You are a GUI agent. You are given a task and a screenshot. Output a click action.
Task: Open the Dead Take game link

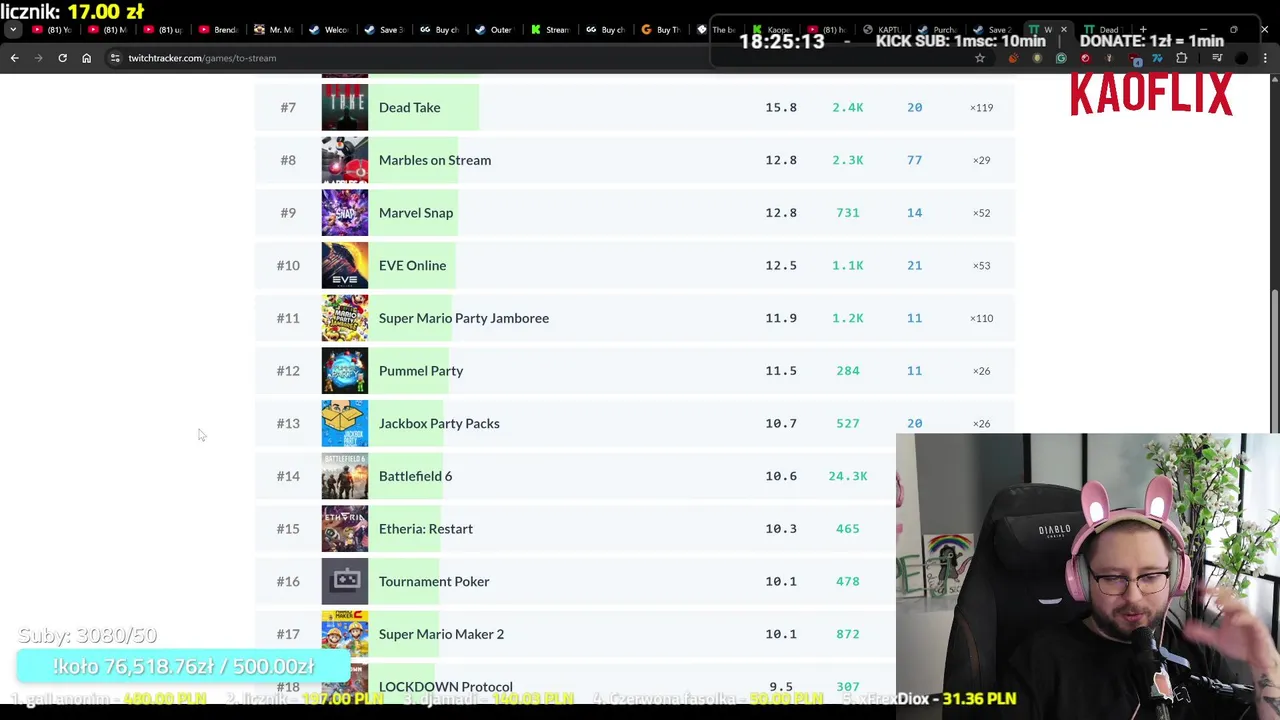(x=409, y=107)
